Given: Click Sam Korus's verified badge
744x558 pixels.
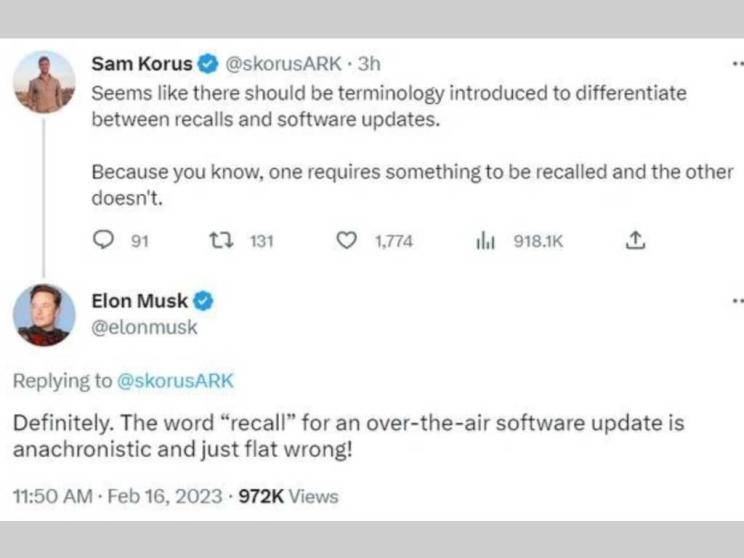Looking at the screenshot, I should [x=207, y=64].
